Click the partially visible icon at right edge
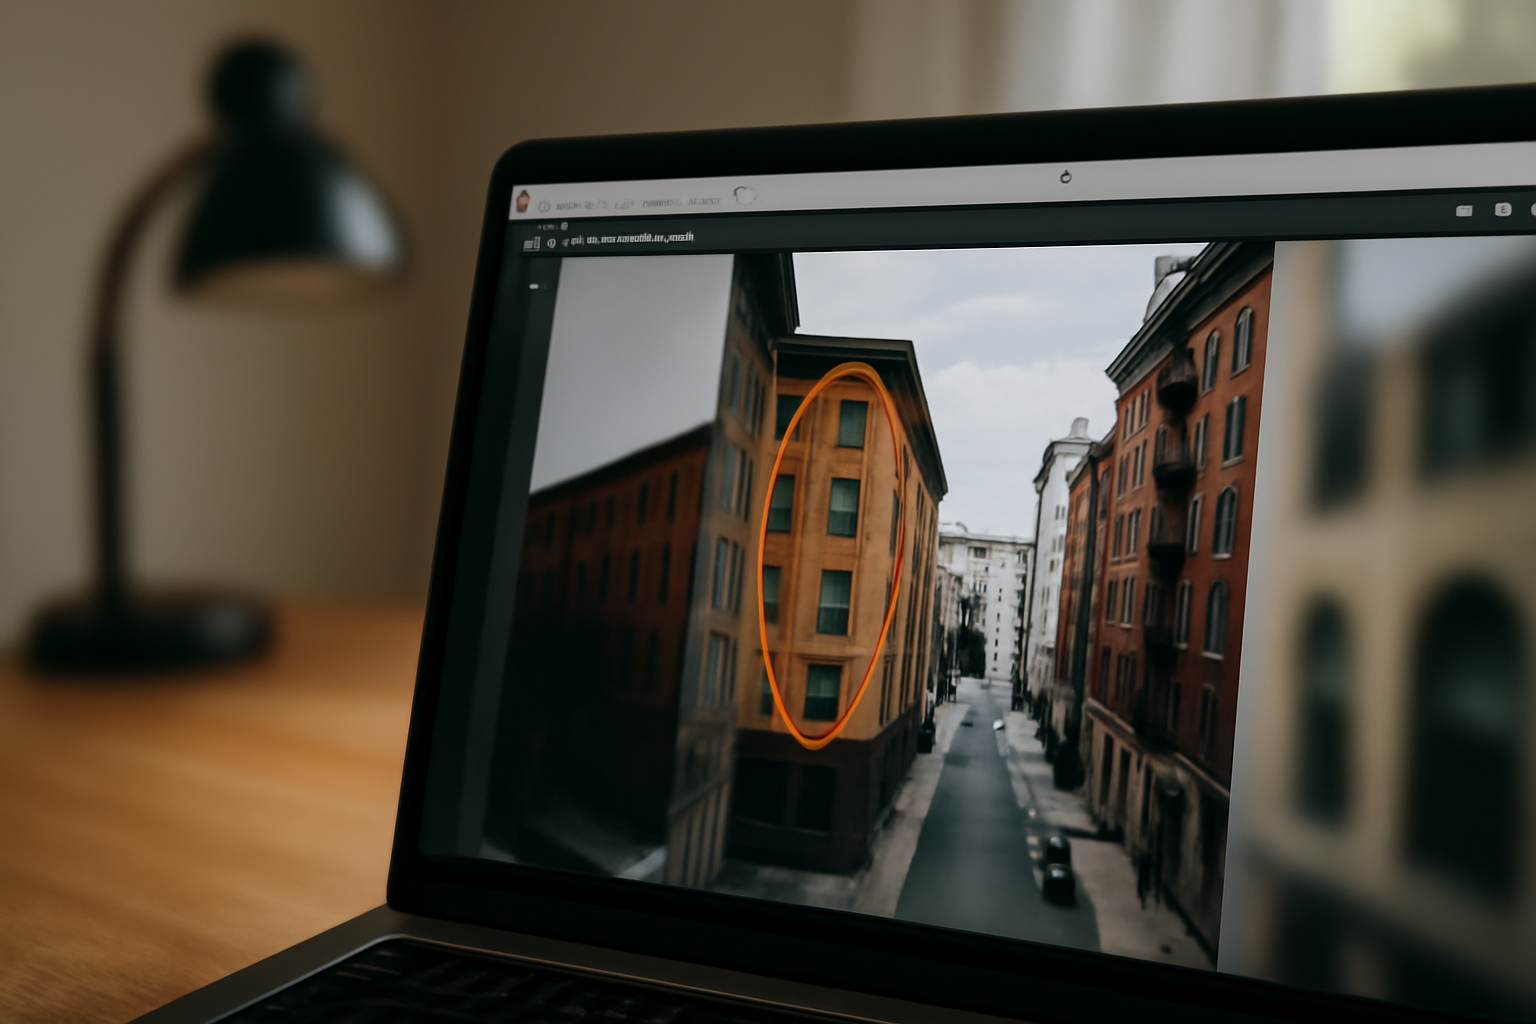This screenshot has height=1024, width=1536. pos(1533,210)
